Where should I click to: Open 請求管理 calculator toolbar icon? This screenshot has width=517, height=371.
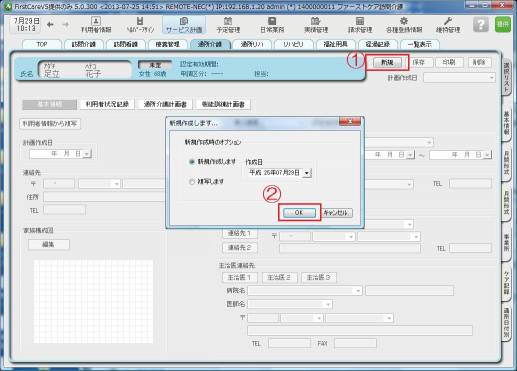tap(360, 25)
